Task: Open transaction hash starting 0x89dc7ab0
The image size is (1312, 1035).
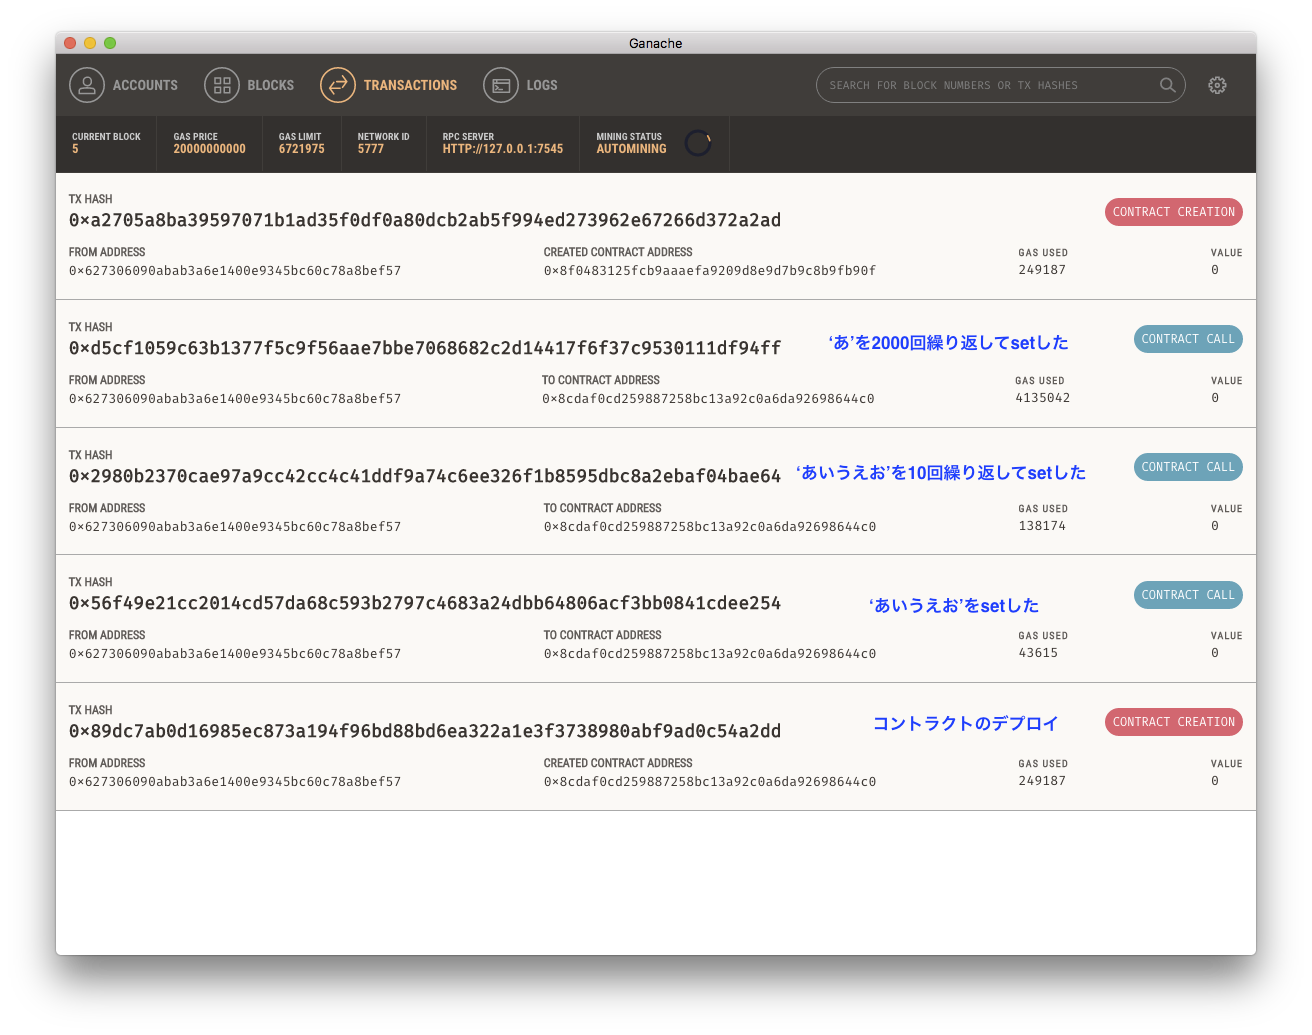Action: tap(424, 731)
